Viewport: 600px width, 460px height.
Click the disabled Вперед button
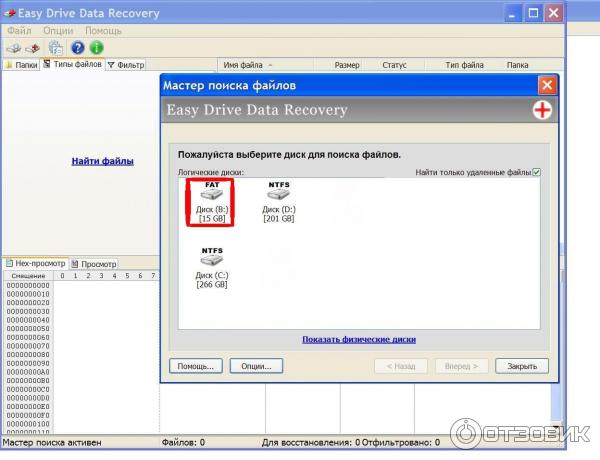pos(461,366)
